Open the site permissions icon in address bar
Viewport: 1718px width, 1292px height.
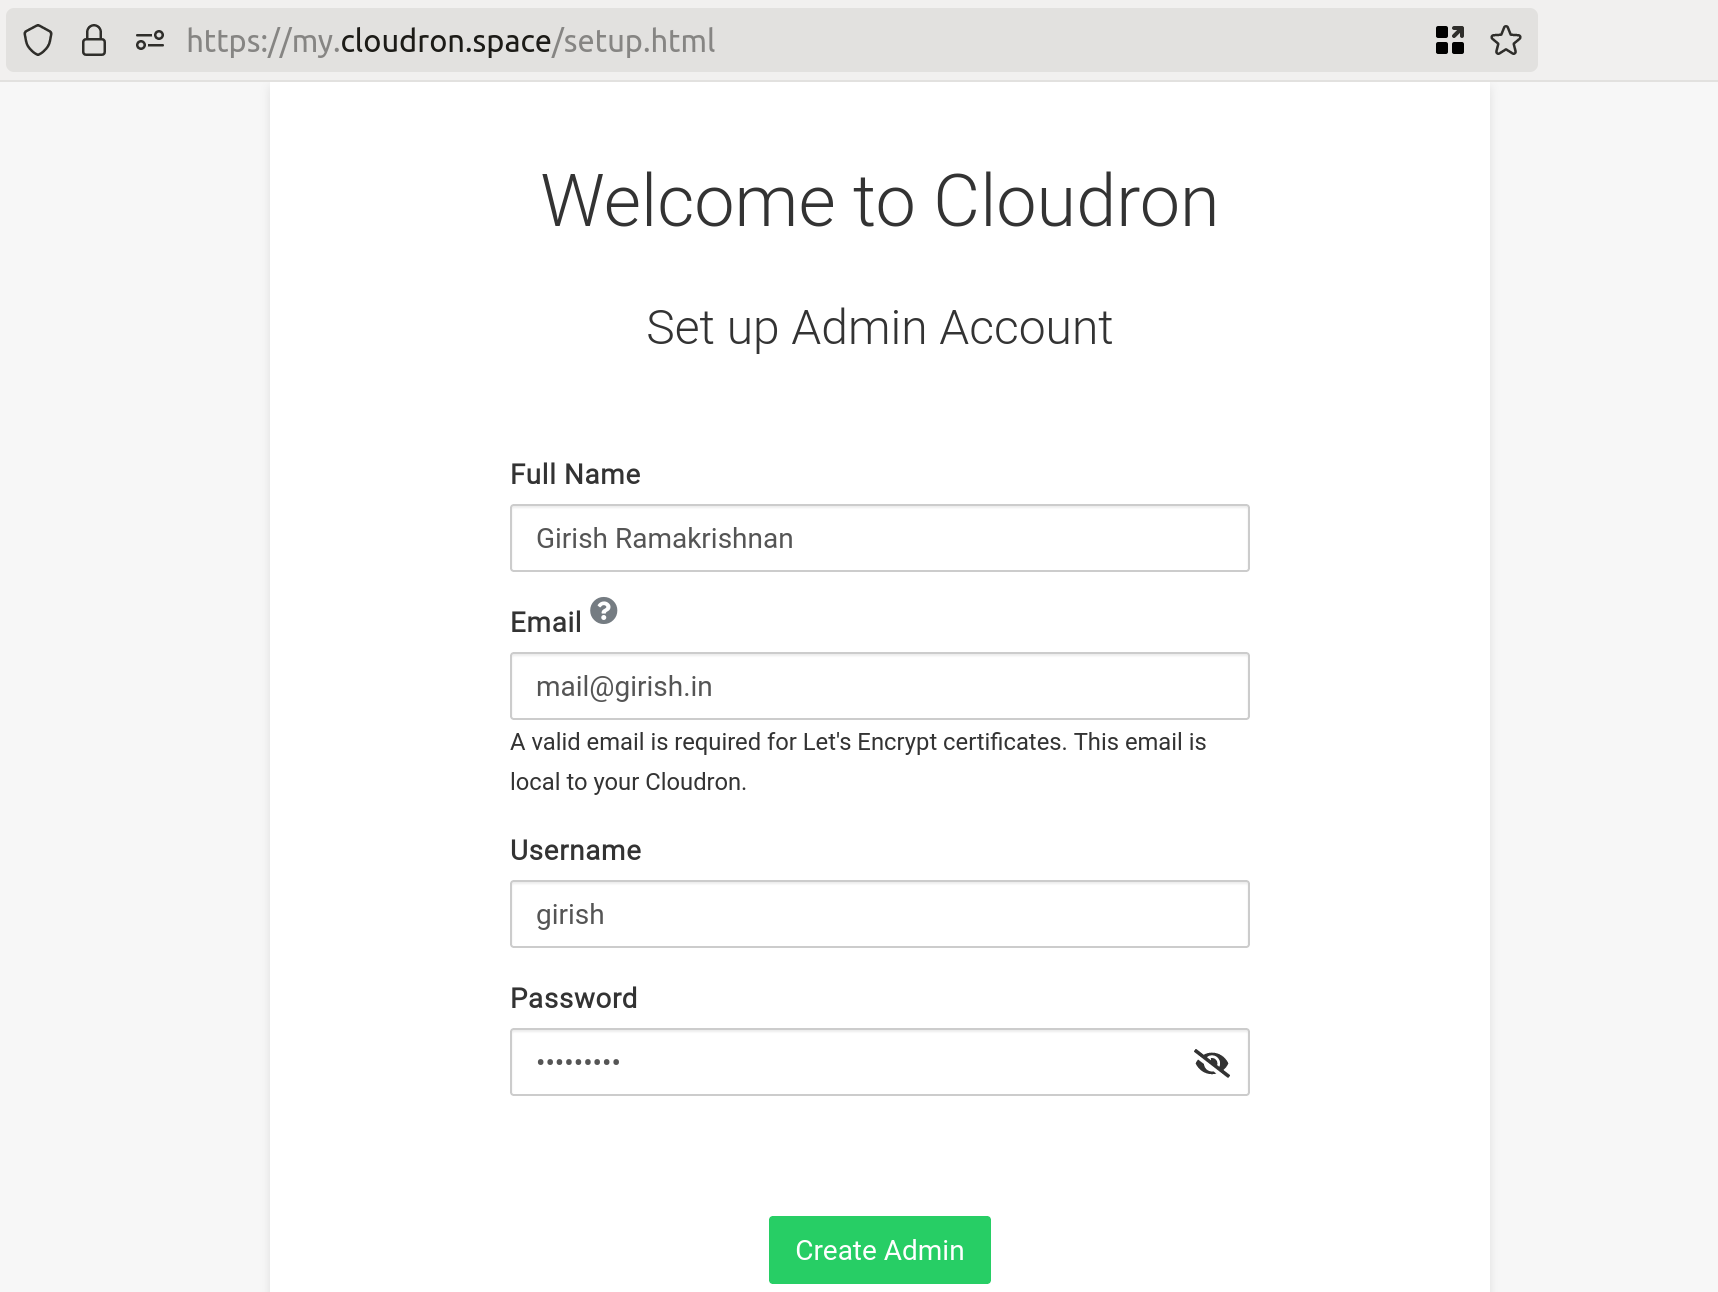pyautogui.click(x=150, y=41)
